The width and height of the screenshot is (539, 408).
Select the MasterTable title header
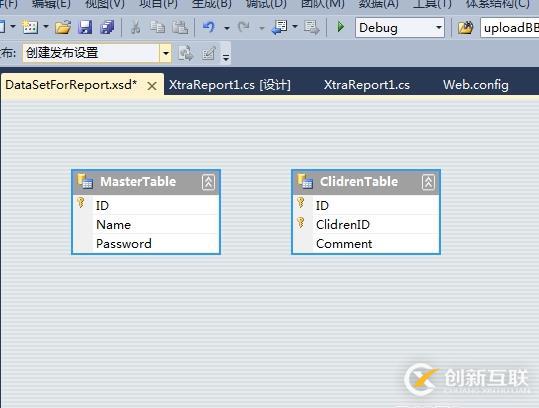[x=146, y=182]
